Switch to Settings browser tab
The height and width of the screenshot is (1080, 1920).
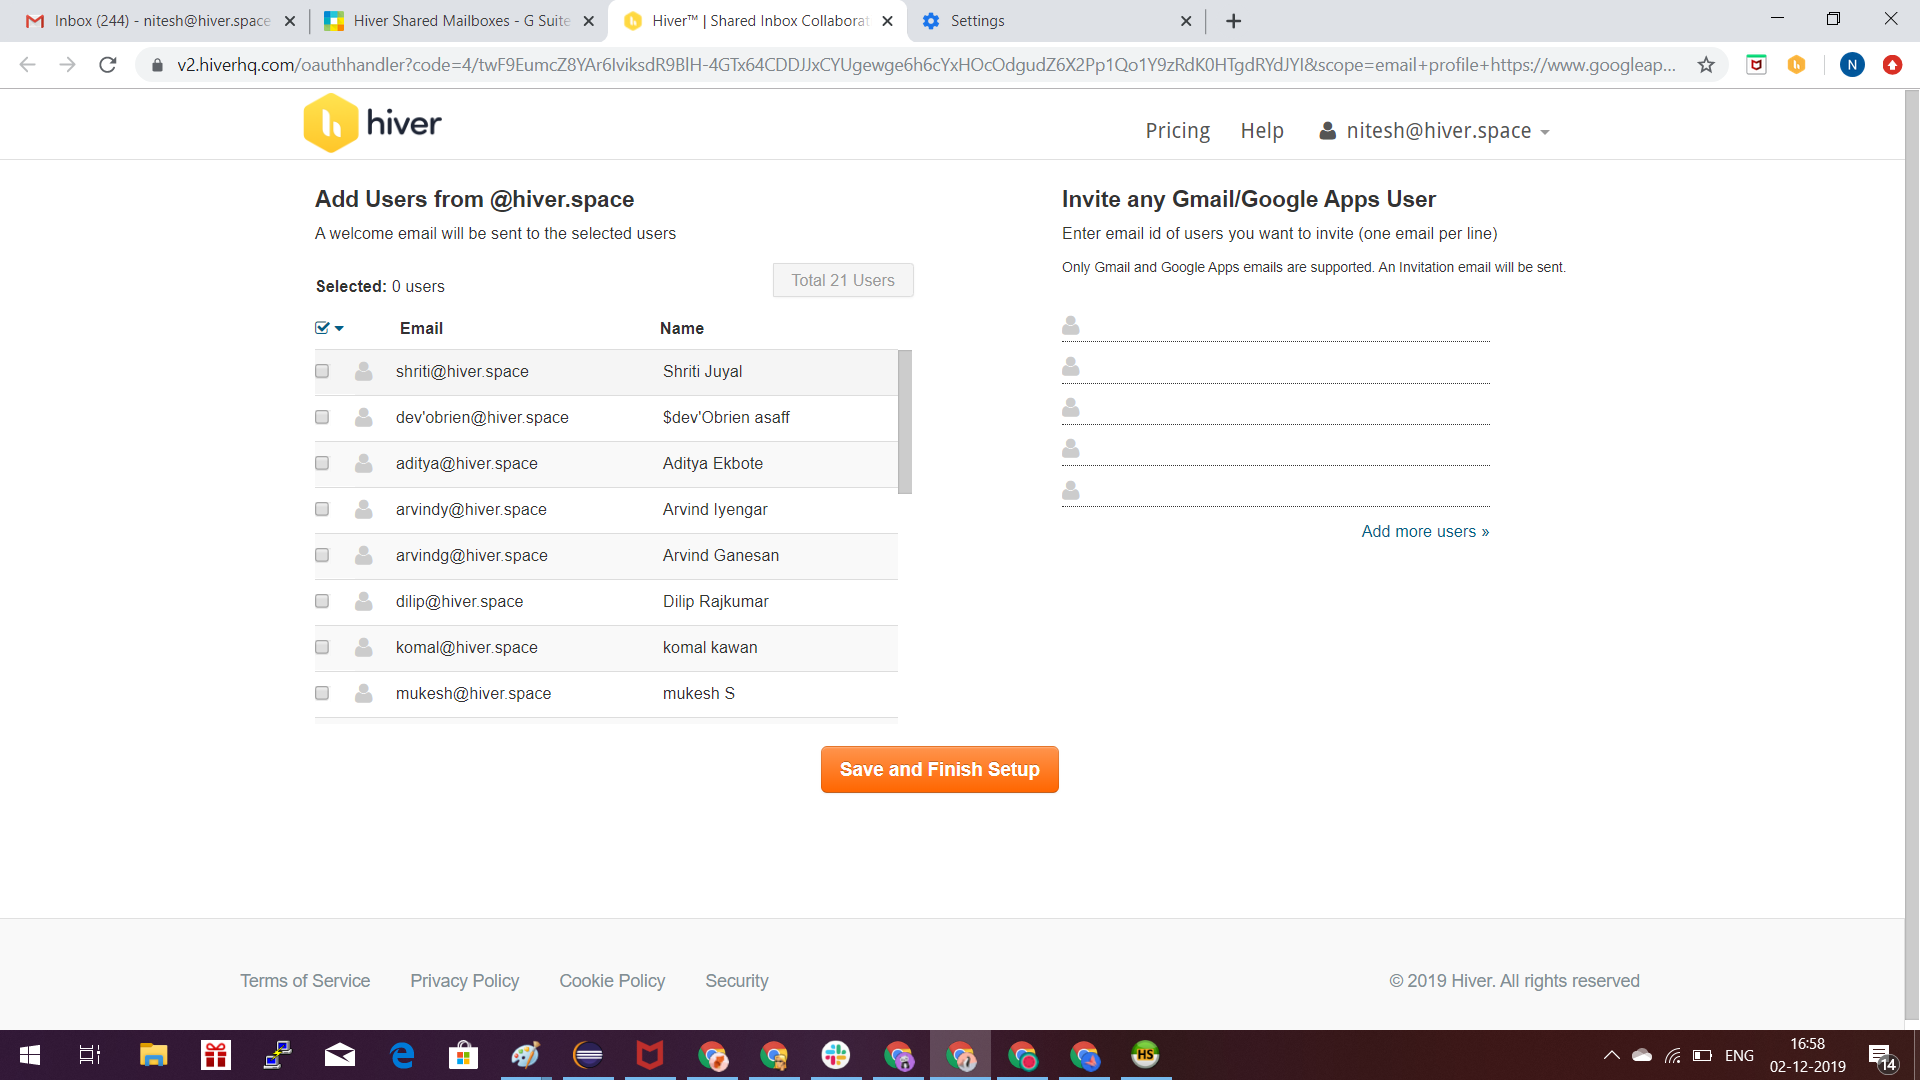1056,21
